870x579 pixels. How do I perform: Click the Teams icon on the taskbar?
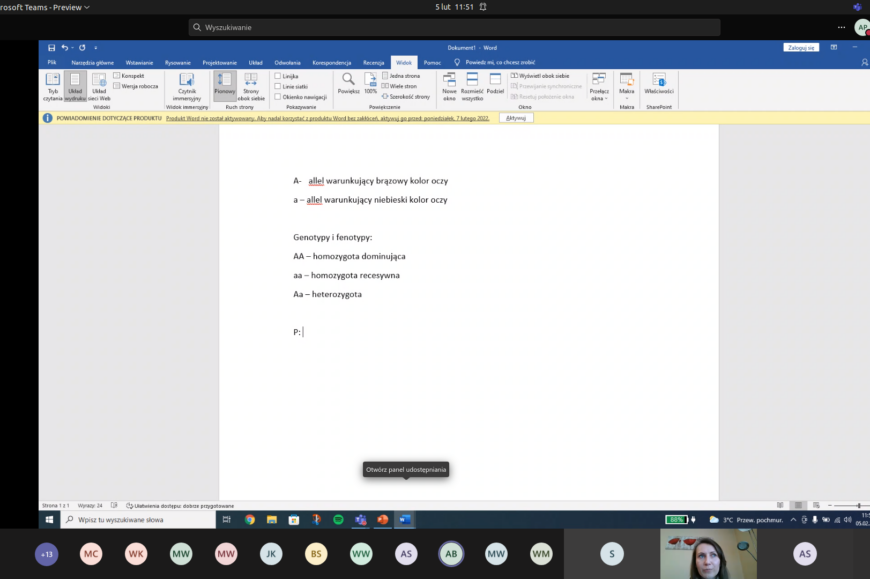(x=361, y=520)
